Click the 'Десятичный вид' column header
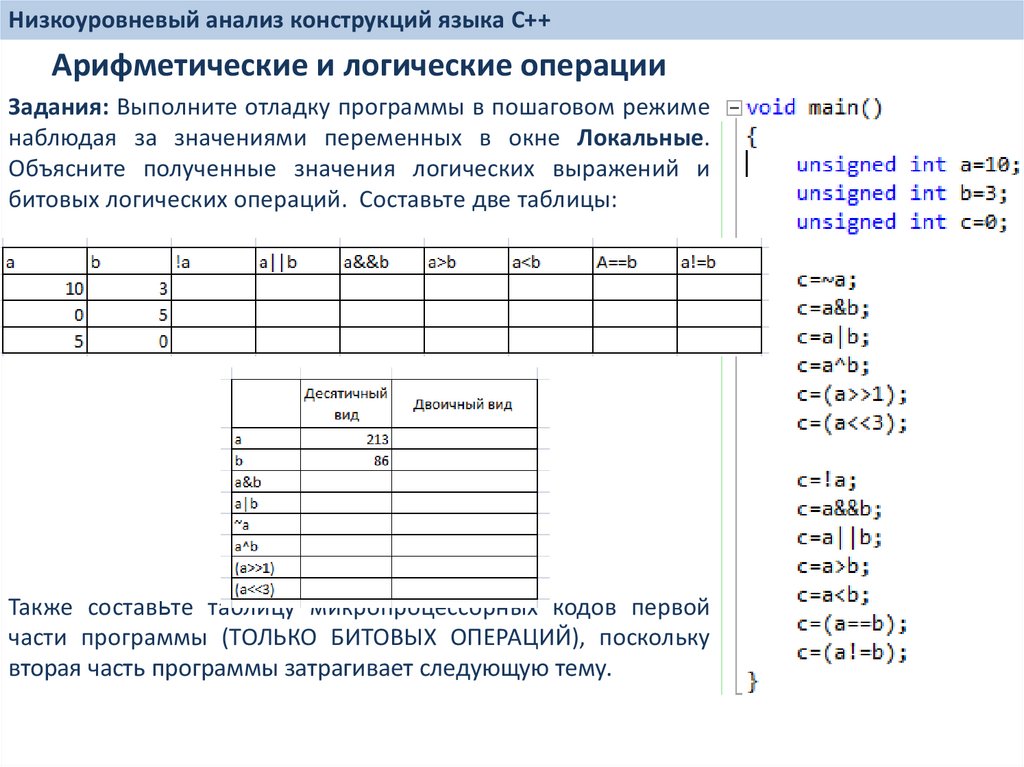The image size is (1024, 767). pyautogui.click(x=346, y=405)
